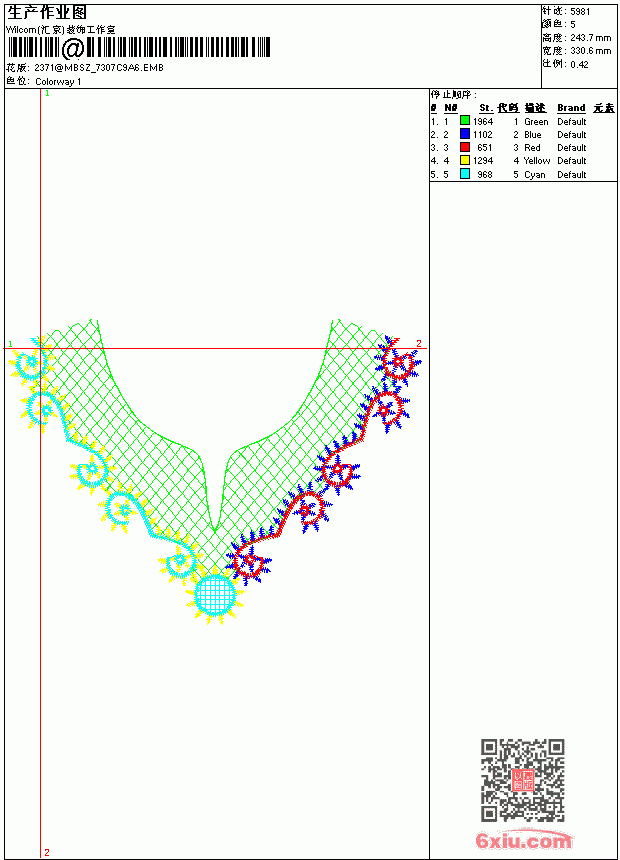This screenshot has width=620, height=860.
Task: Click the Brand column header
Action: (x=571, y=108)
